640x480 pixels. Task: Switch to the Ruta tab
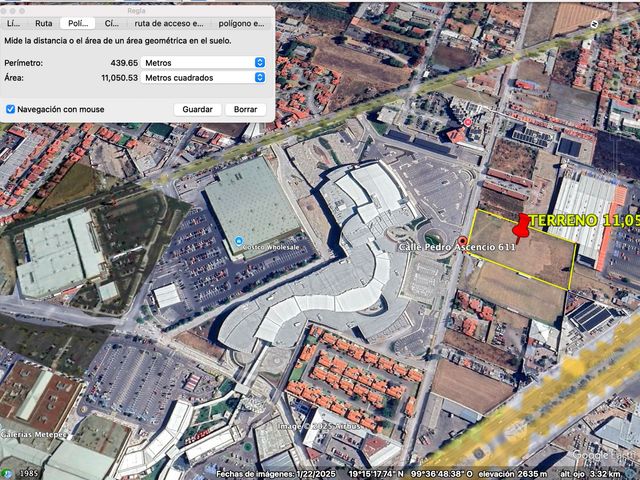[x=43, y=23]
